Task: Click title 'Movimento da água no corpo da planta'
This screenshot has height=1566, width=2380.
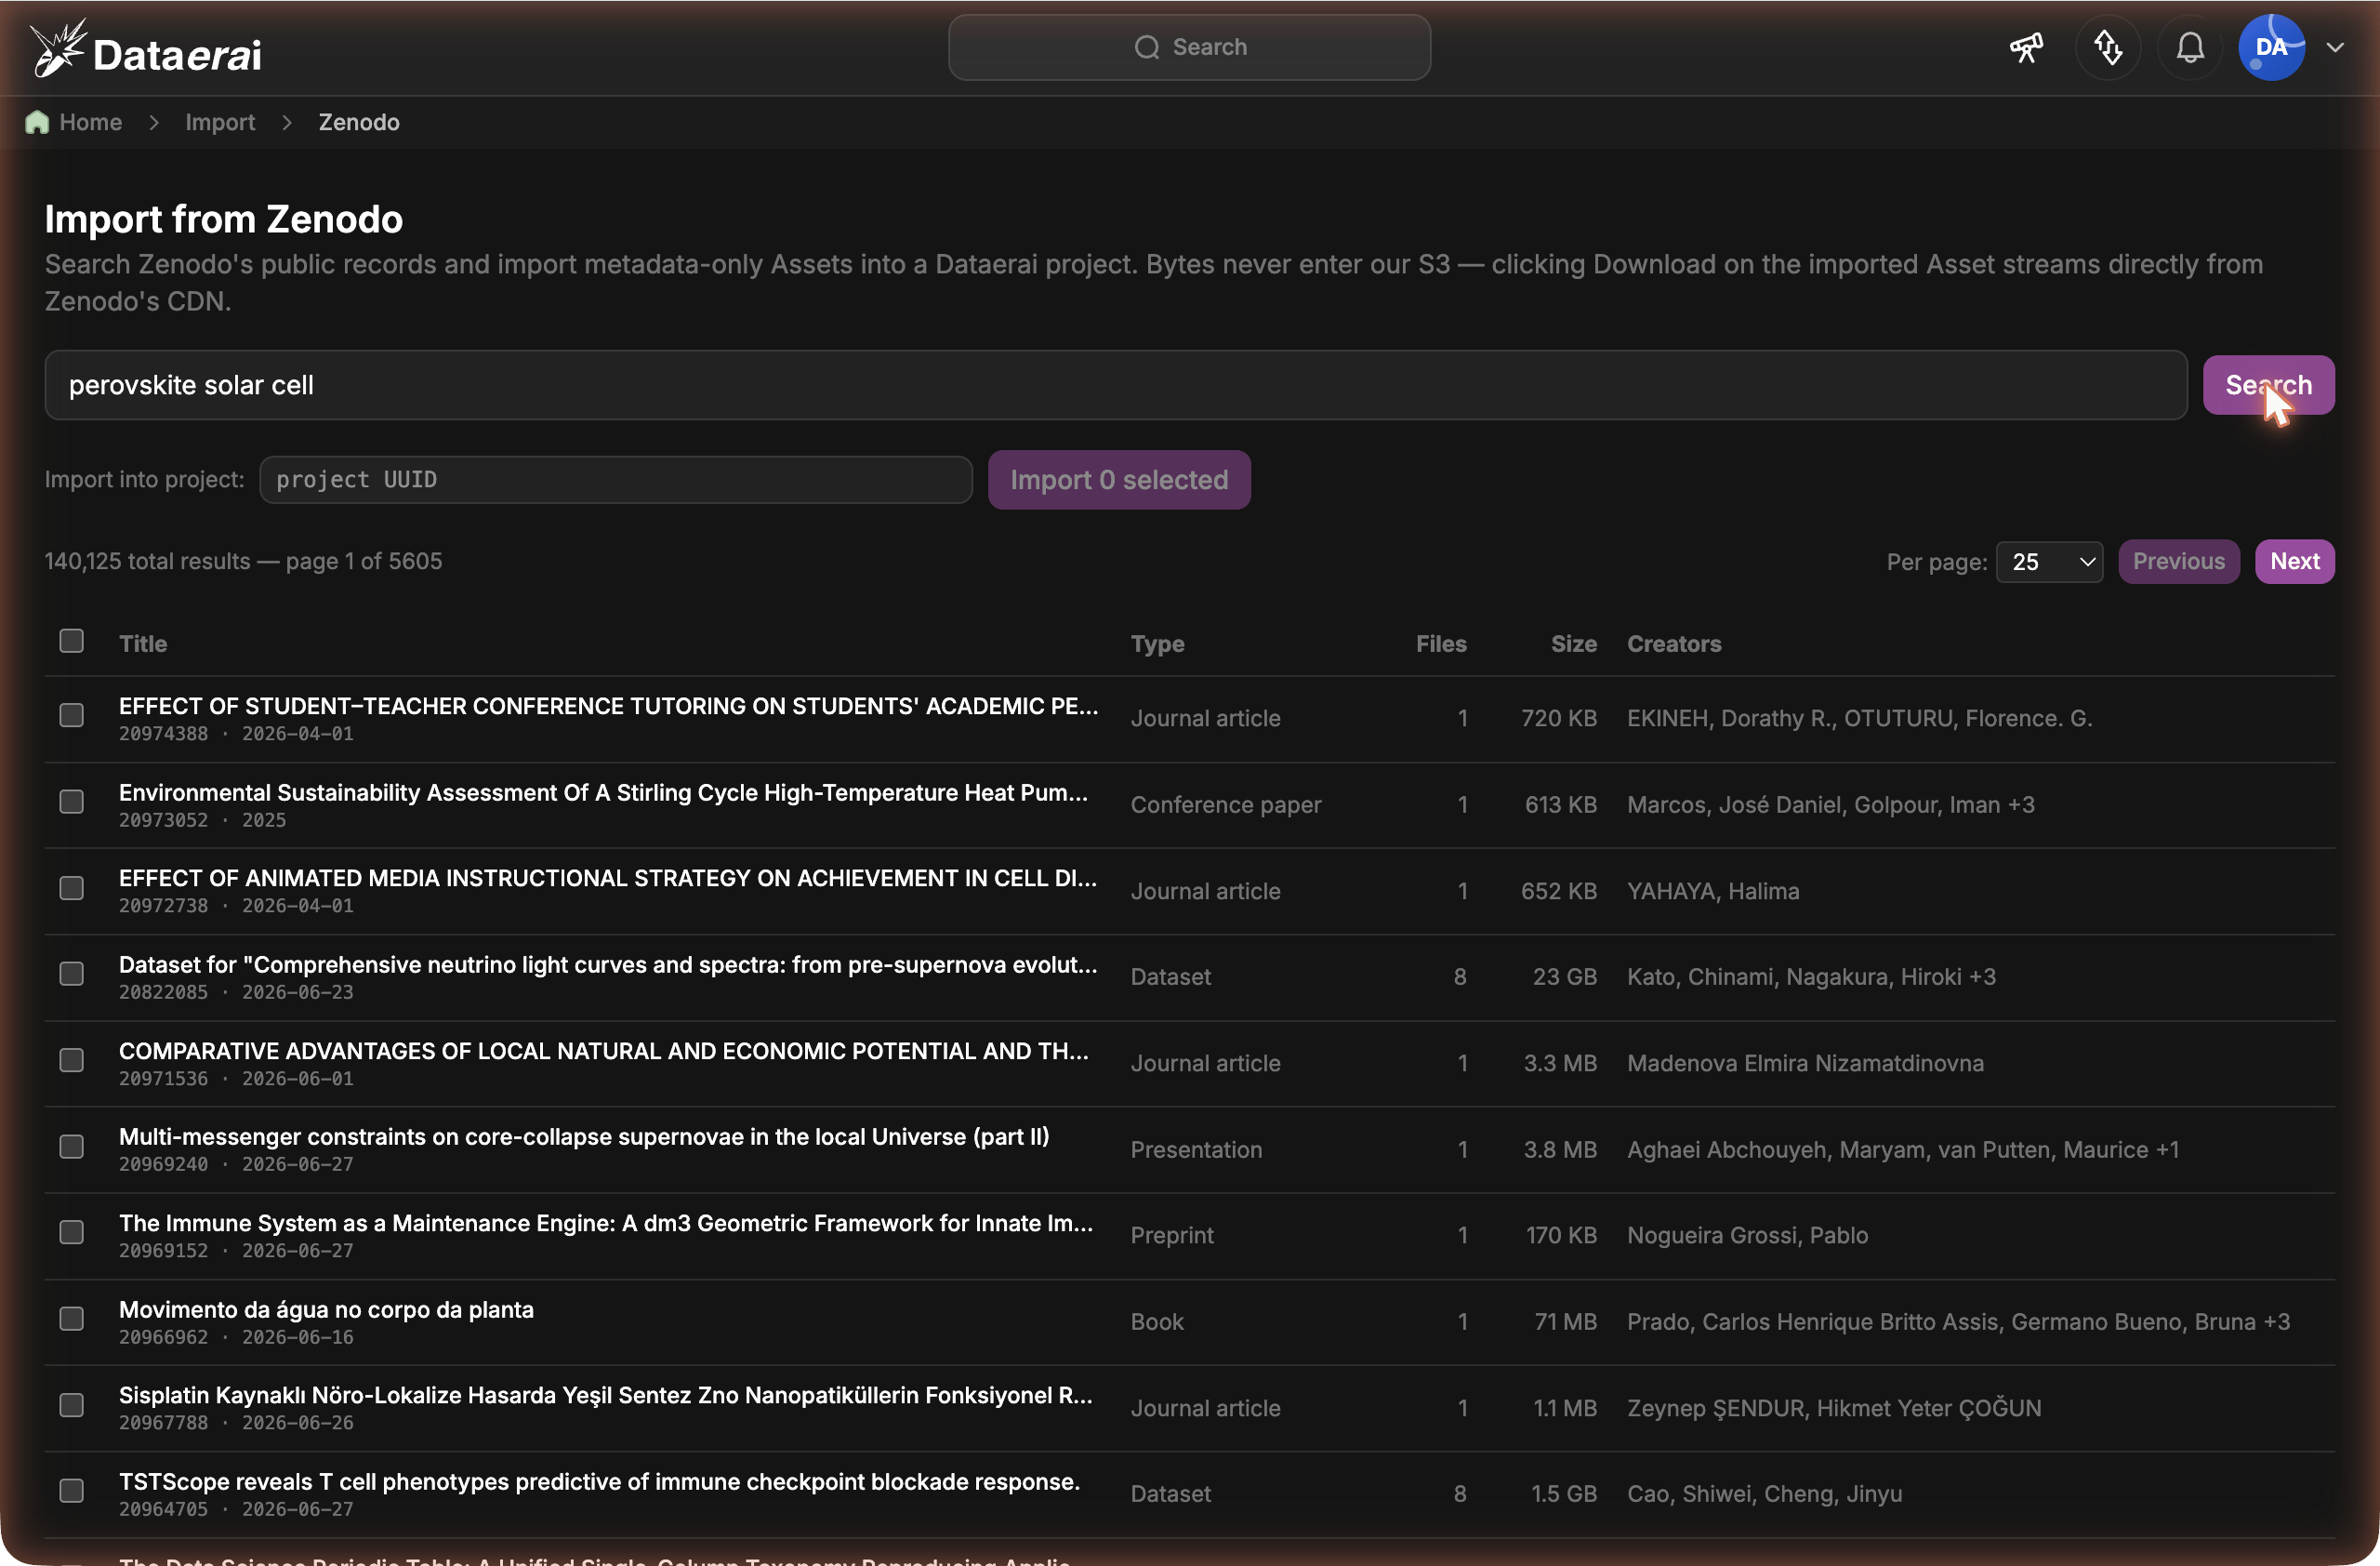Action: coord(326,1310)
